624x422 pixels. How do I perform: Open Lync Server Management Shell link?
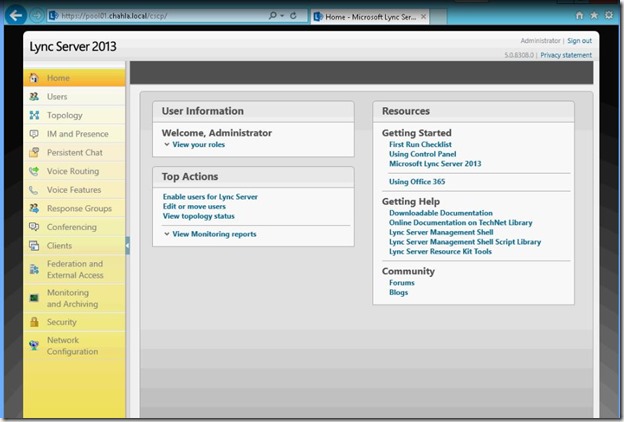coord(441,232)
